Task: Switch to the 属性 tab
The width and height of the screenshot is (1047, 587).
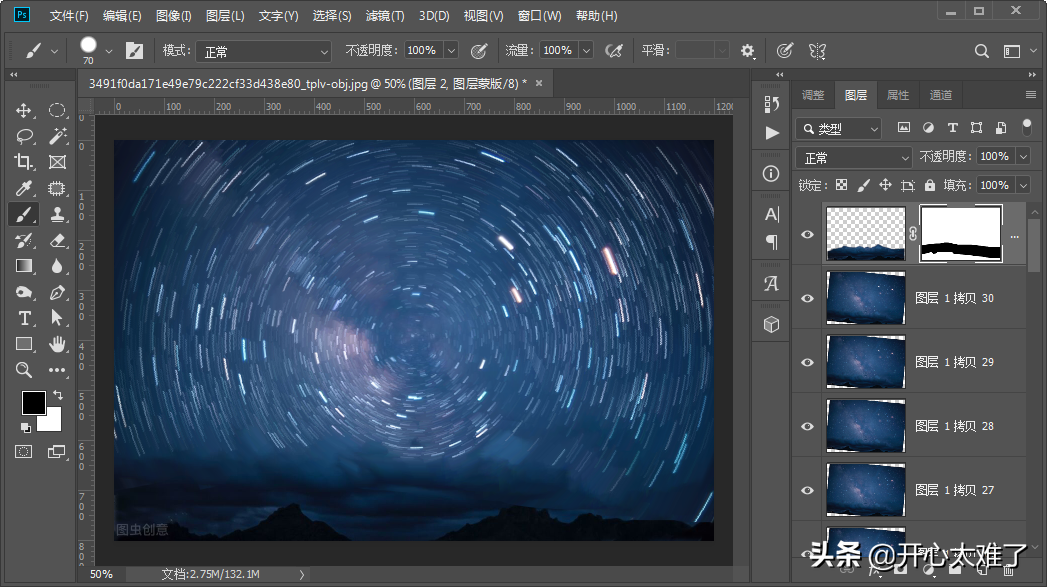Action: pos(897,95)
